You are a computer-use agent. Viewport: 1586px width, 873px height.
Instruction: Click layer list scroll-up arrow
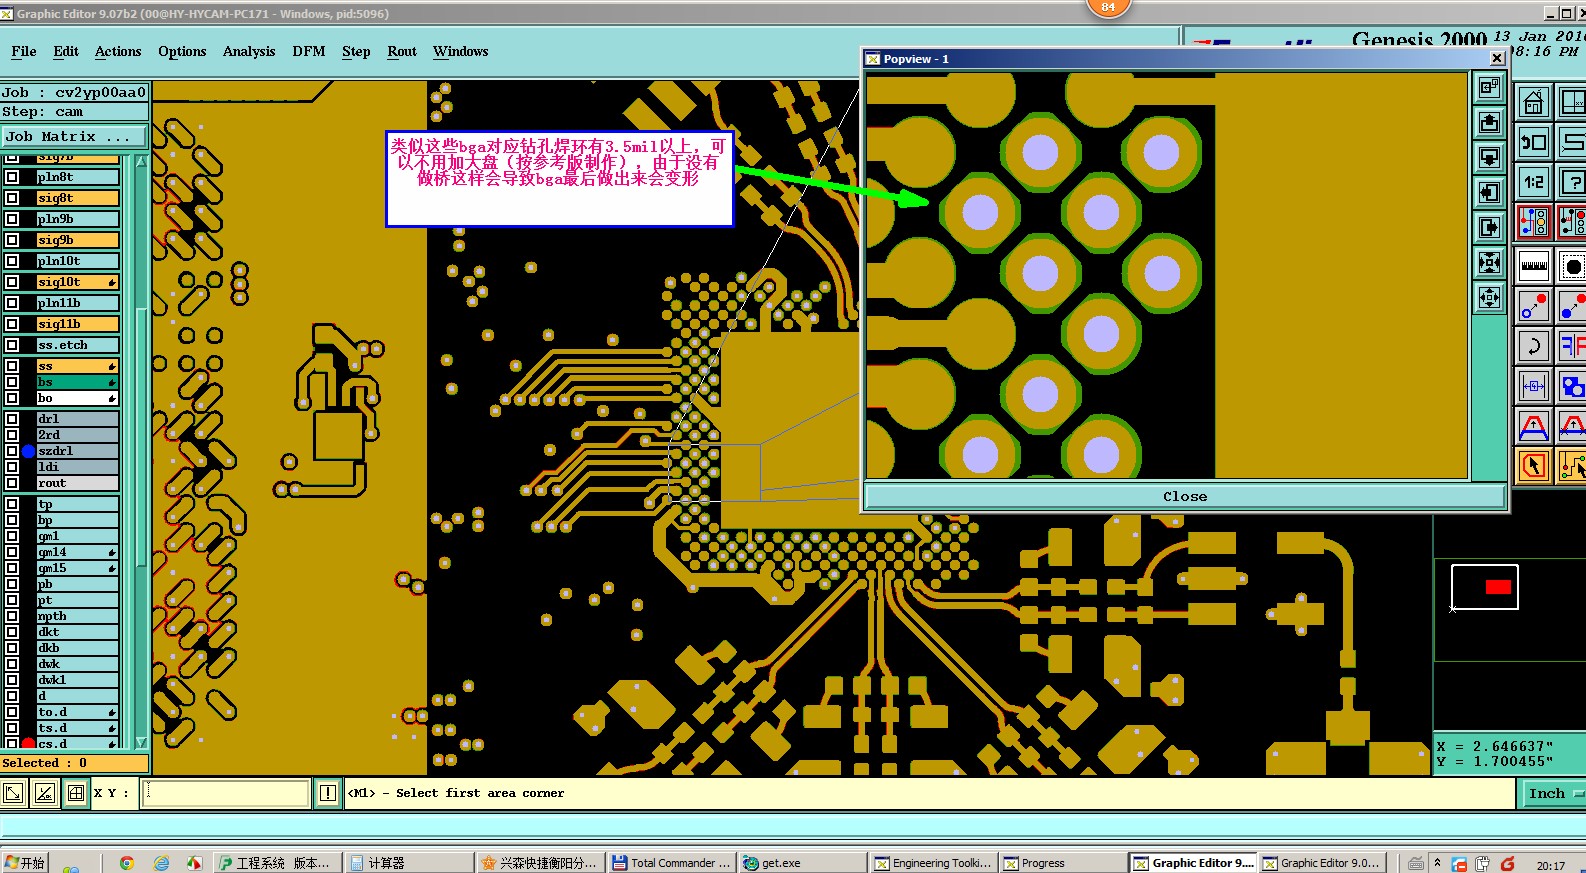point(141,161)
